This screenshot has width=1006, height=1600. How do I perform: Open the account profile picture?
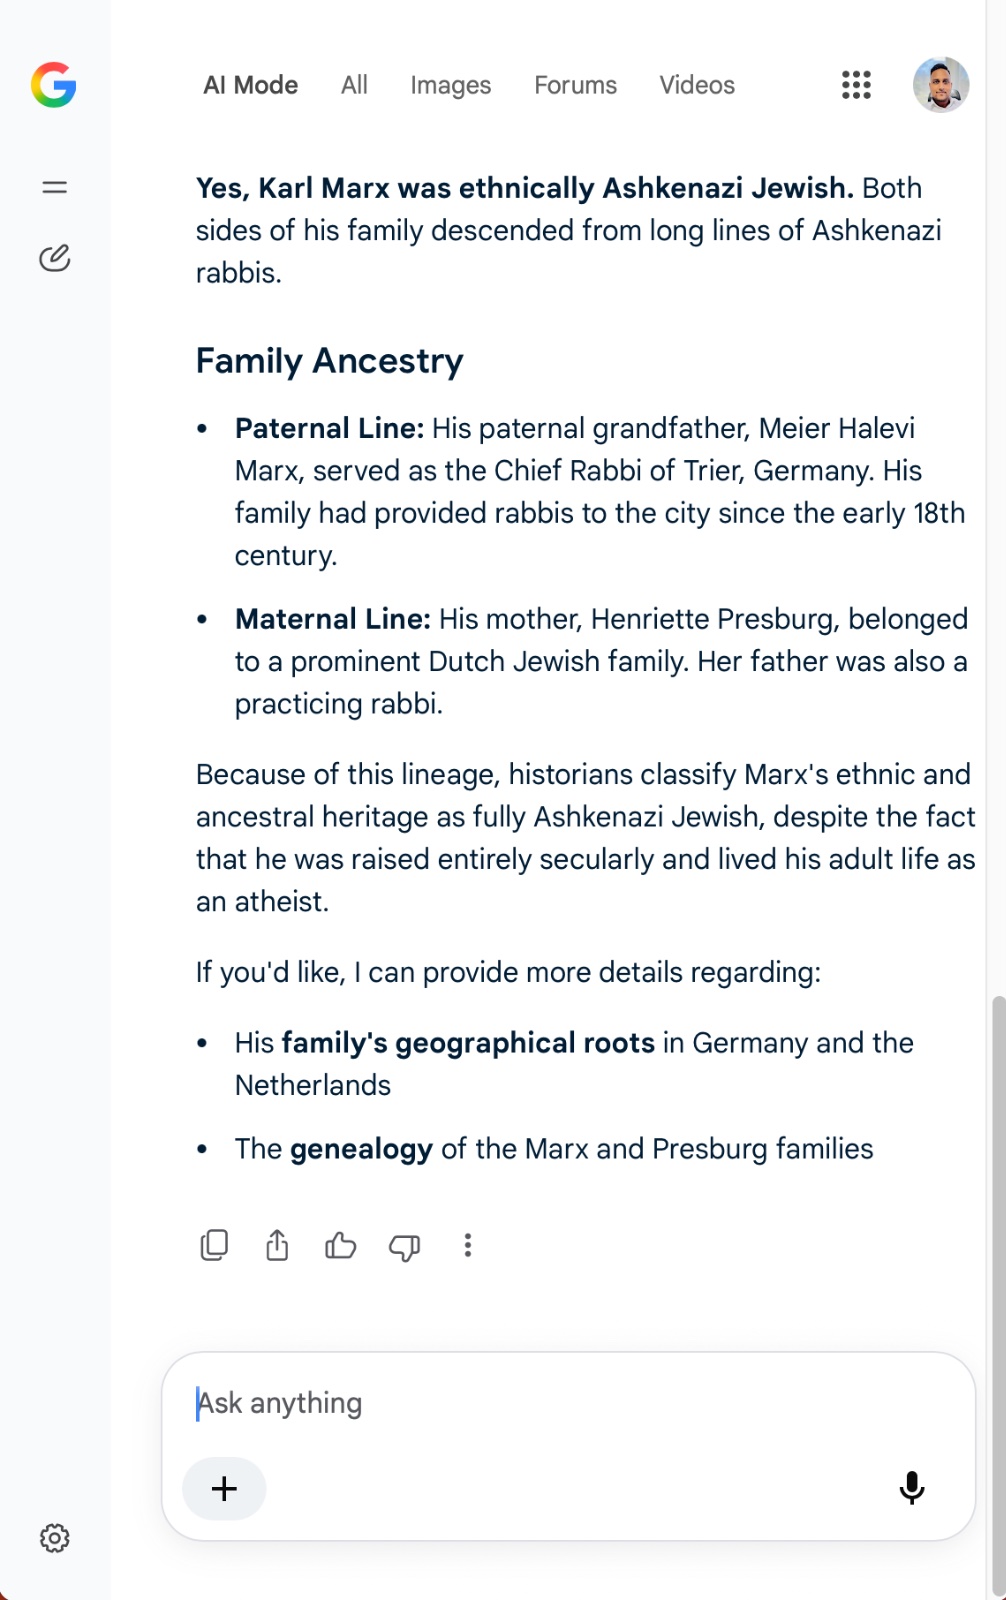coord(941,85)
